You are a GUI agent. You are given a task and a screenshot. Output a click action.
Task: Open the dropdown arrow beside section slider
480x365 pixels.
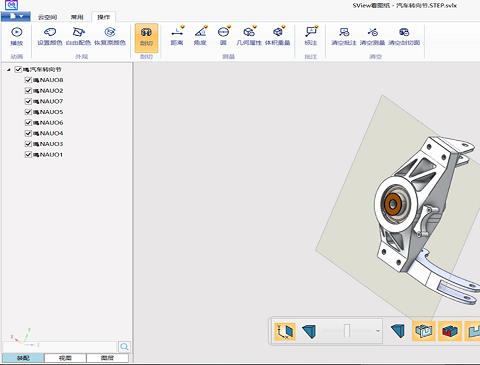(x=378, y=331)
